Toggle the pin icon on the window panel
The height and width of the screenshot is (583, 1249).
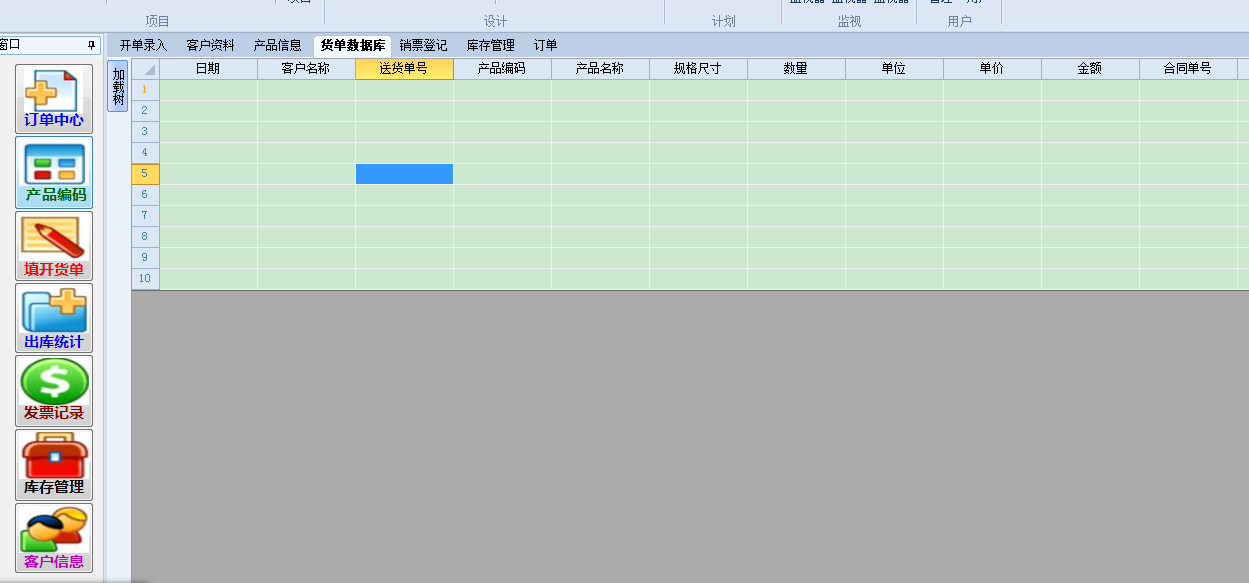(91, 45)
